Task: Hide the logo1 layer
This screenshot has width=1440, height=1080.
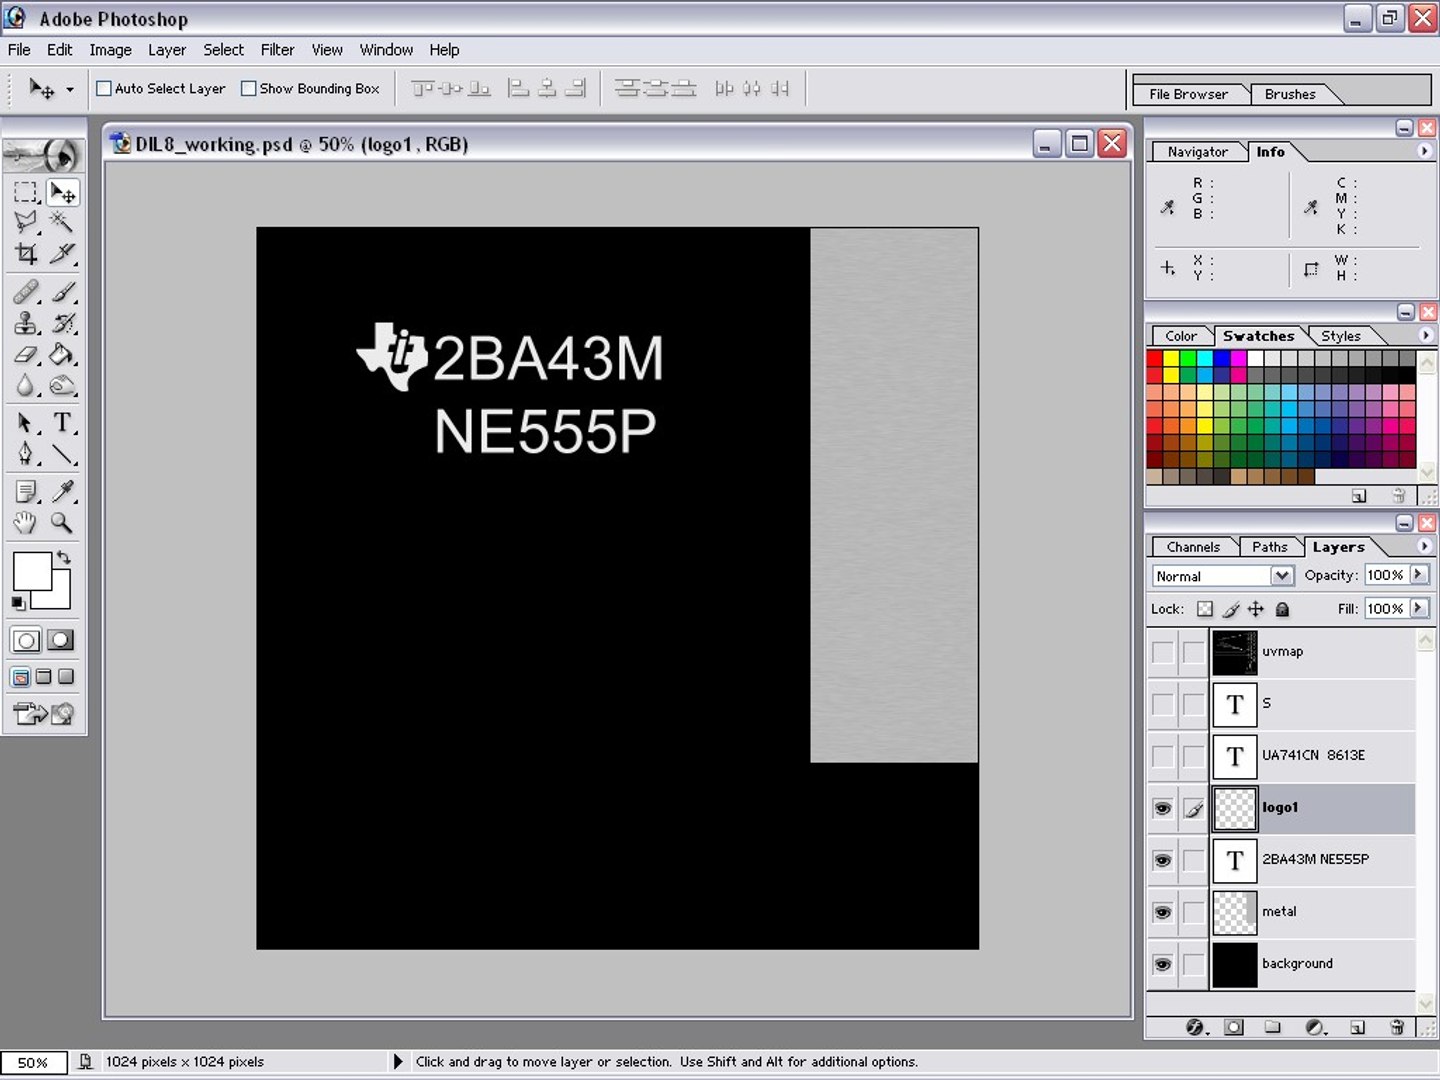Action: (x=1162, y=808)
